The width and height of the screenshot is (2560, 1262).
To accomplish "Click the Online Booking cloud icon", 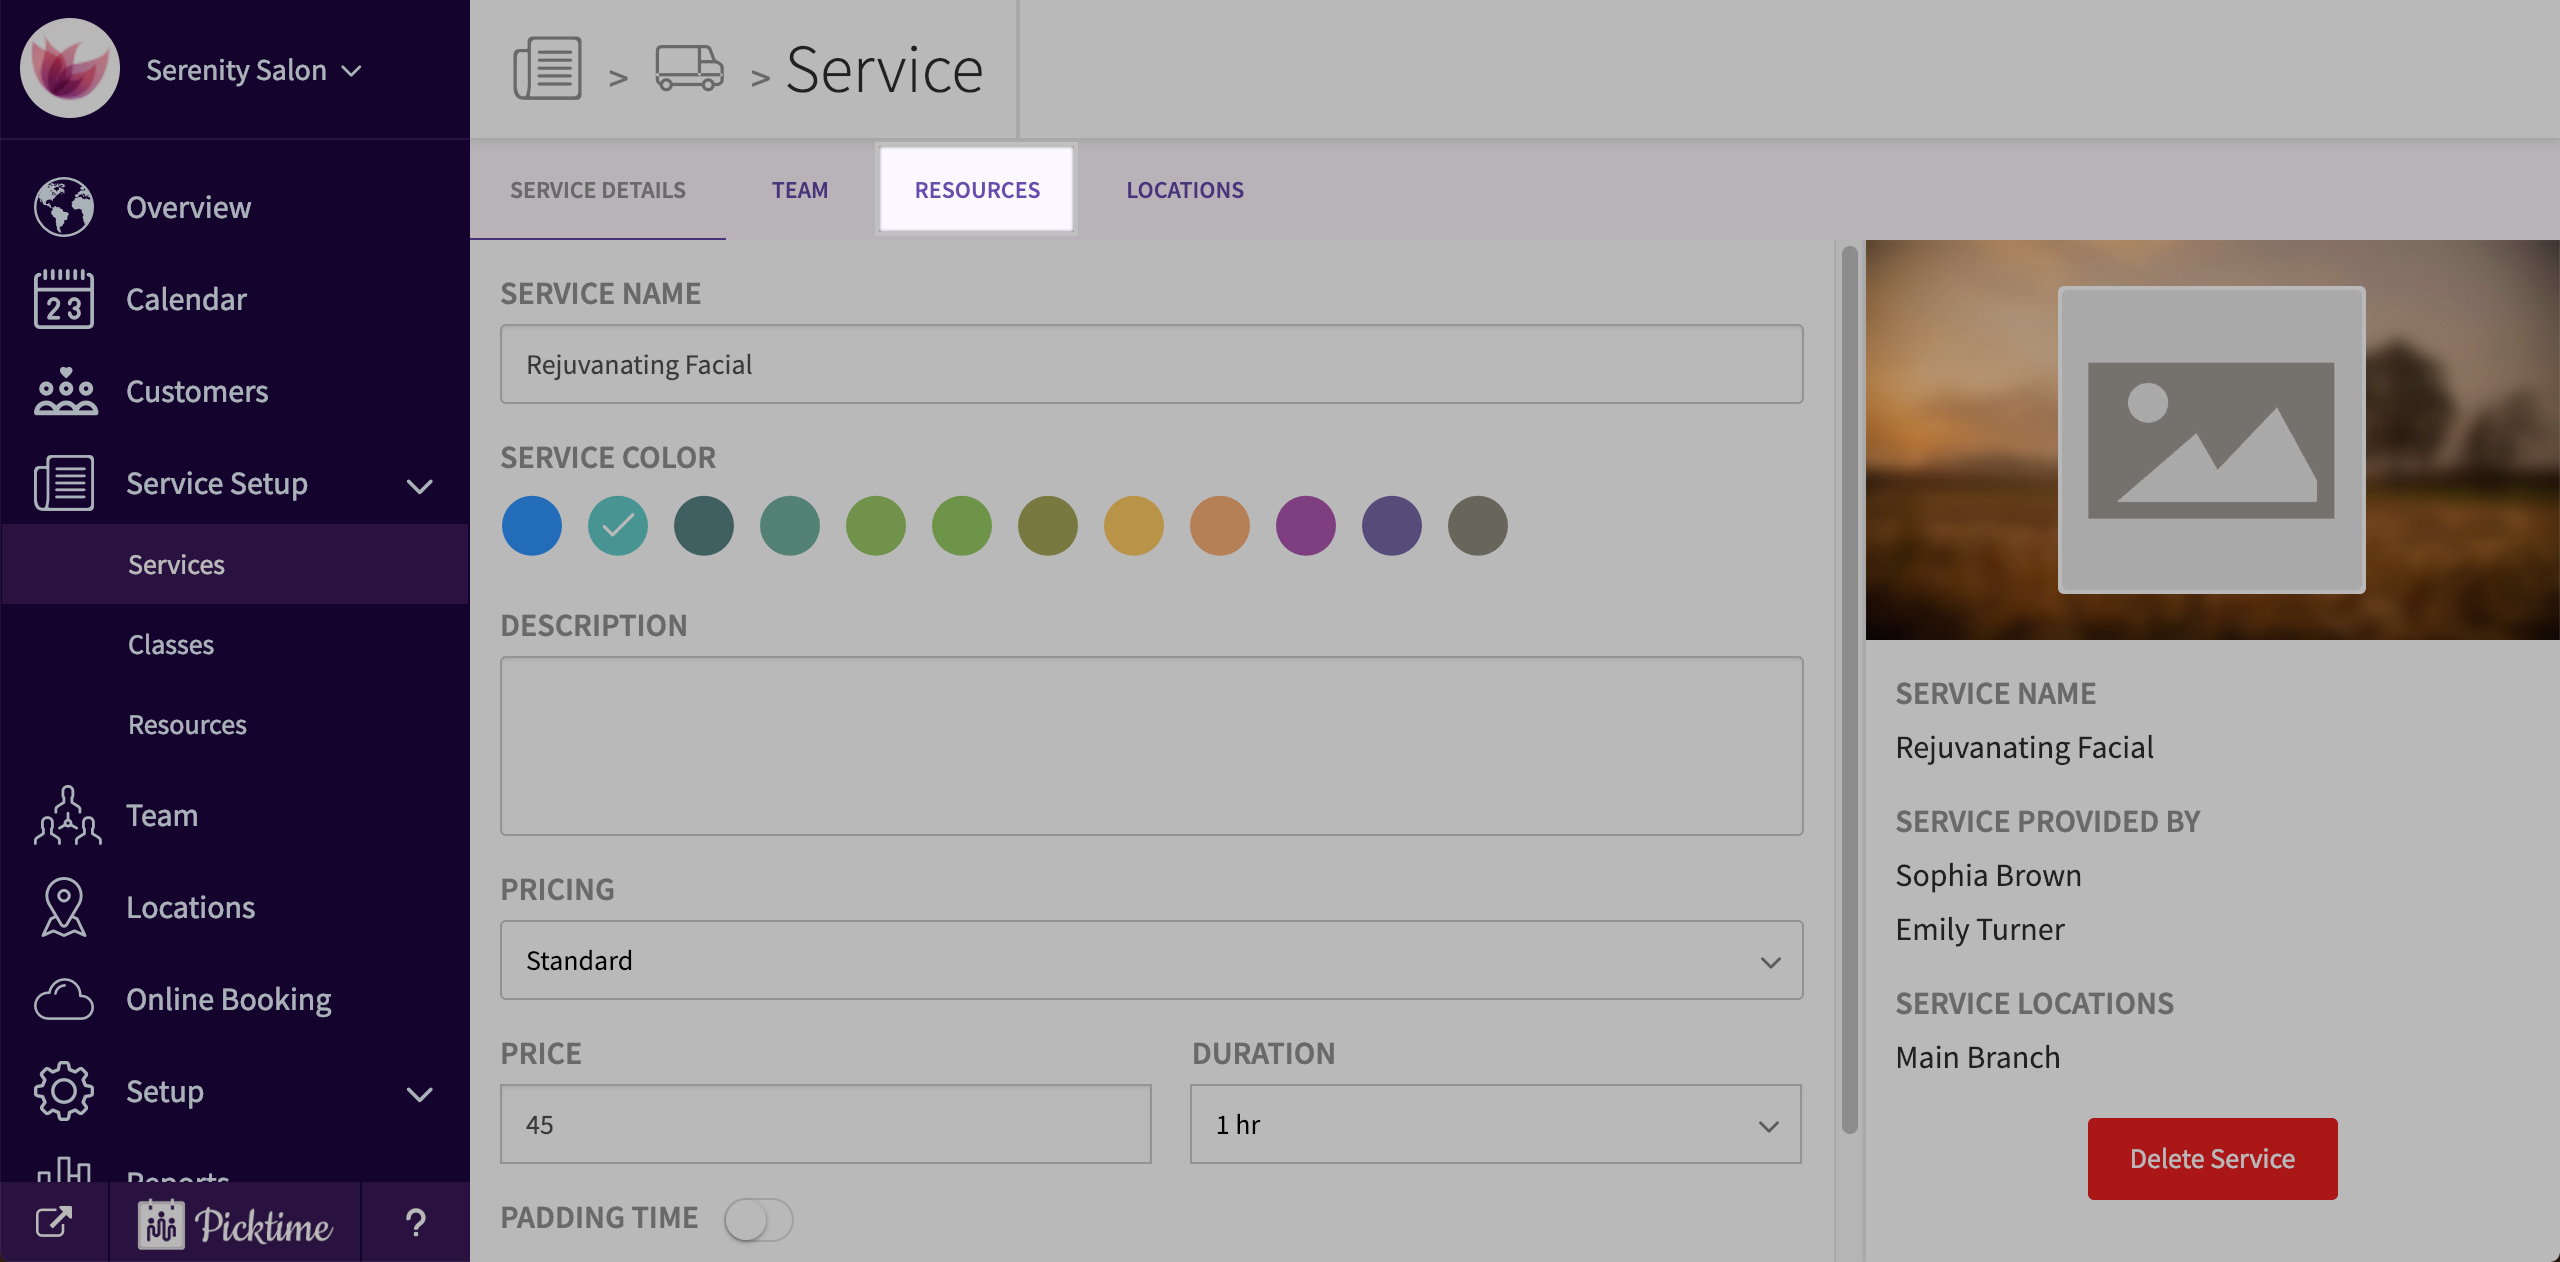I will [x=64, y=999].
